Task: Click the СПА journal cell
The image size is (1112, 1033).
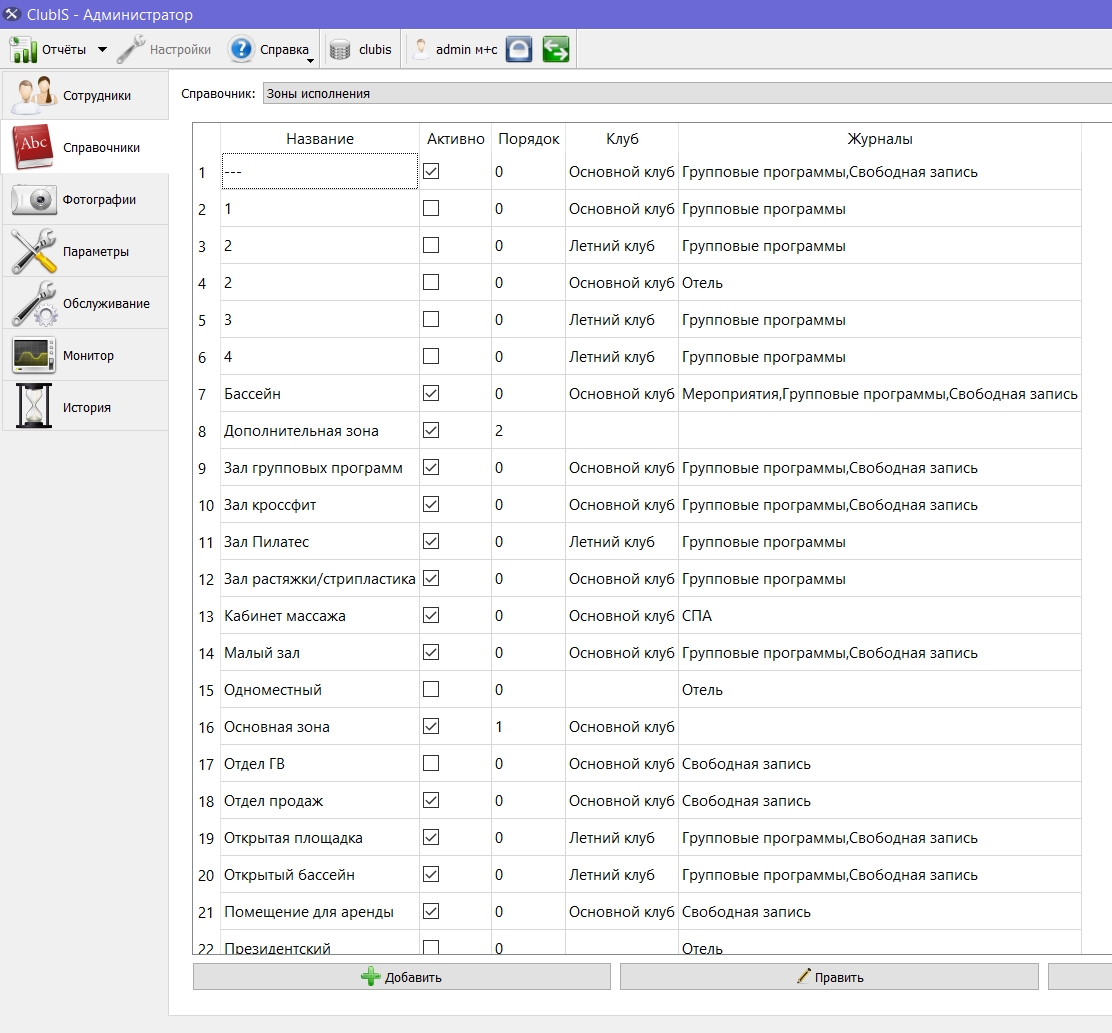Action: (x=879, y=615)
